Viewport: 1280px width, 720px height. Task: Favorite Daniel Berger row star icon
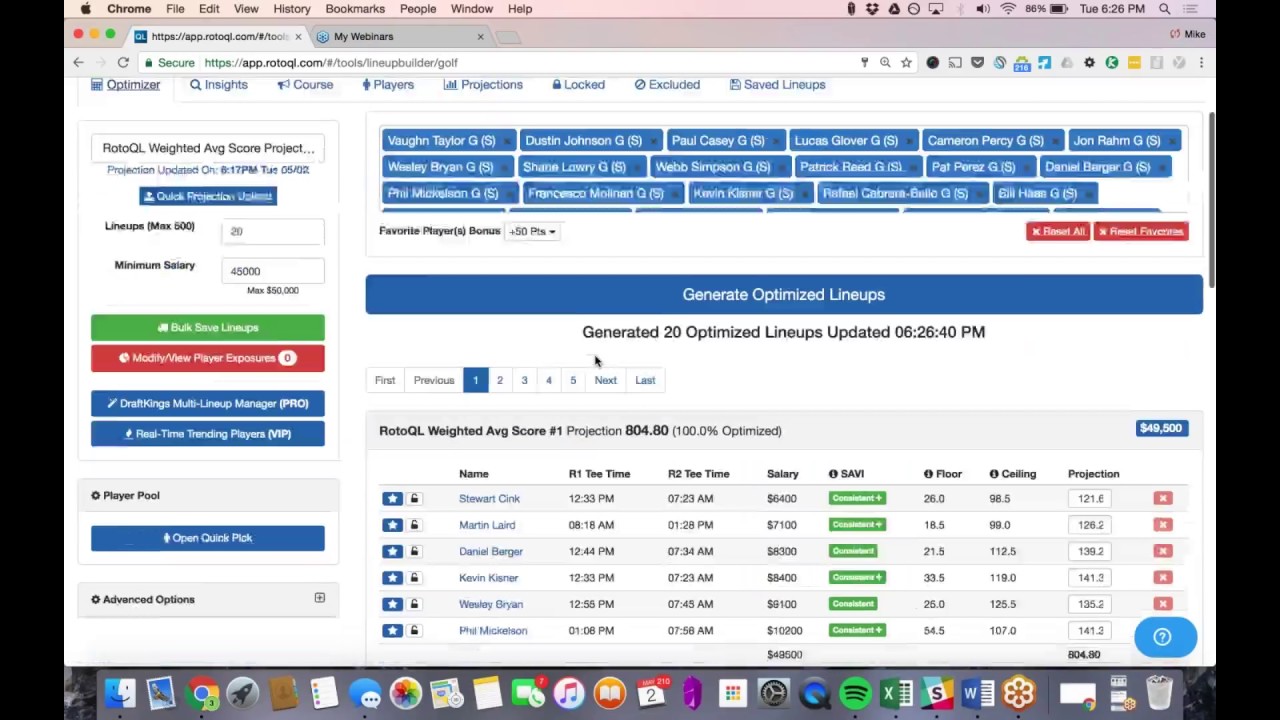pyautogui.click(x=392, y=551)
